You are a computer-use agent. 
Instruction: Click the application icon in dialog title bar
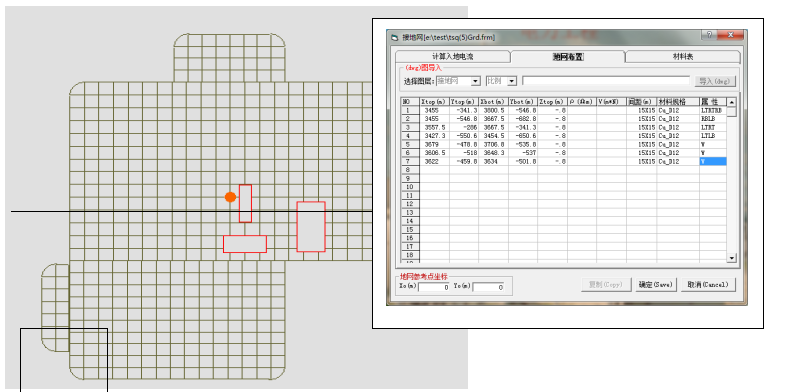pos(395,37)
